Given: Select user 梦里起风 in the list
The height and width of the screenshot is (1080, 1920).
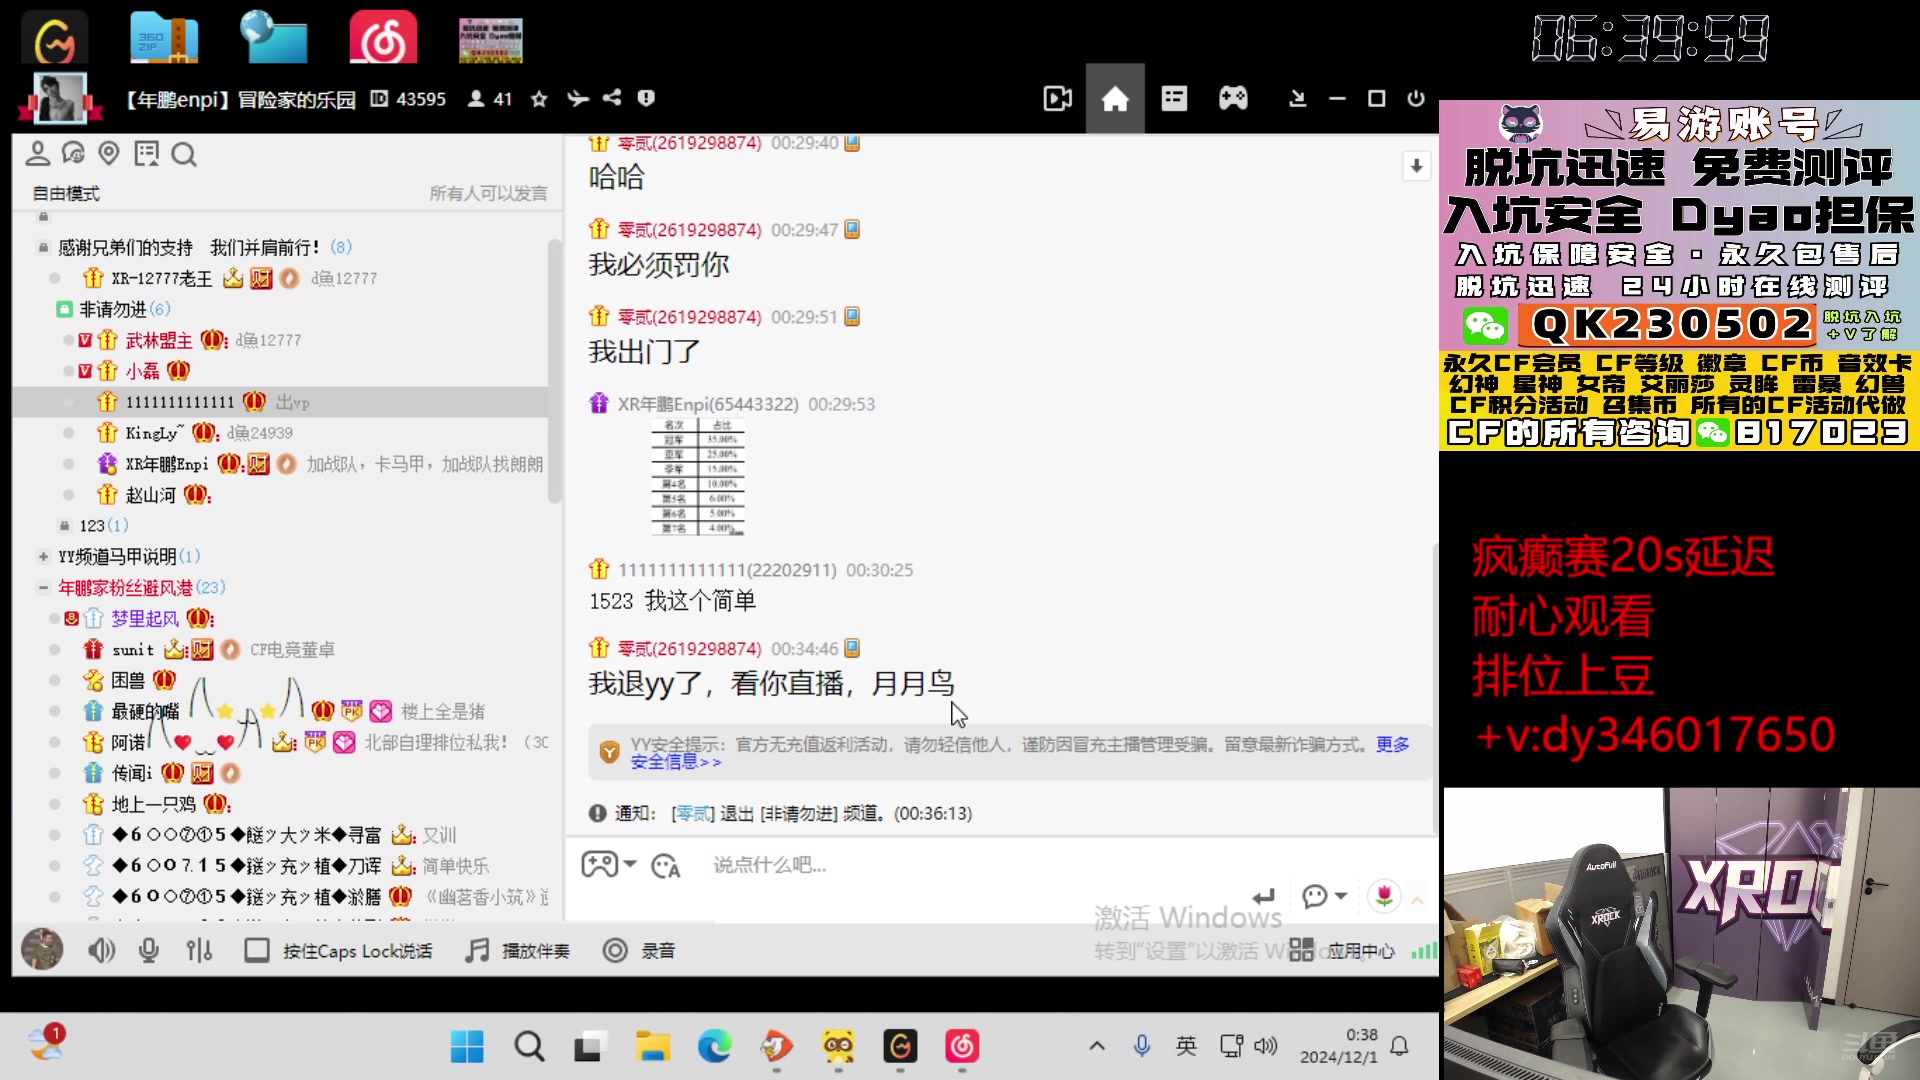Looking at the screenshot, I should pos(144,619).
